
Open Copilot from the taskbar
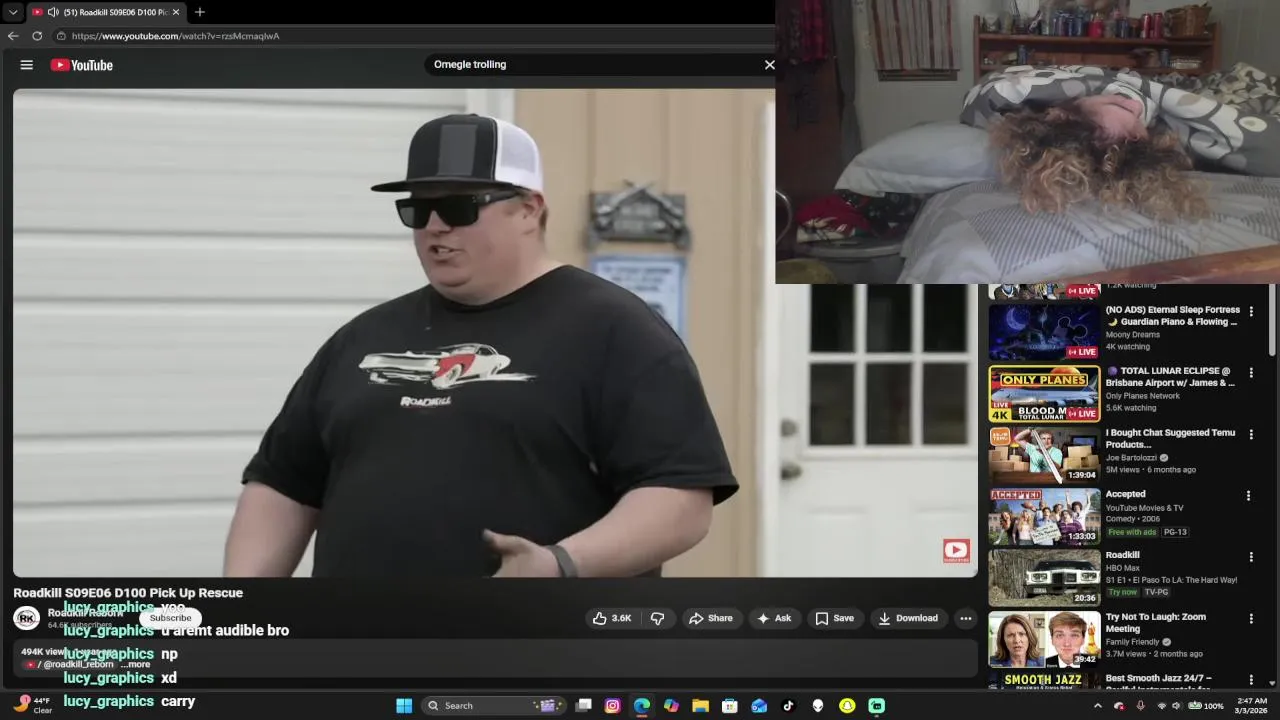pos(671,705)
